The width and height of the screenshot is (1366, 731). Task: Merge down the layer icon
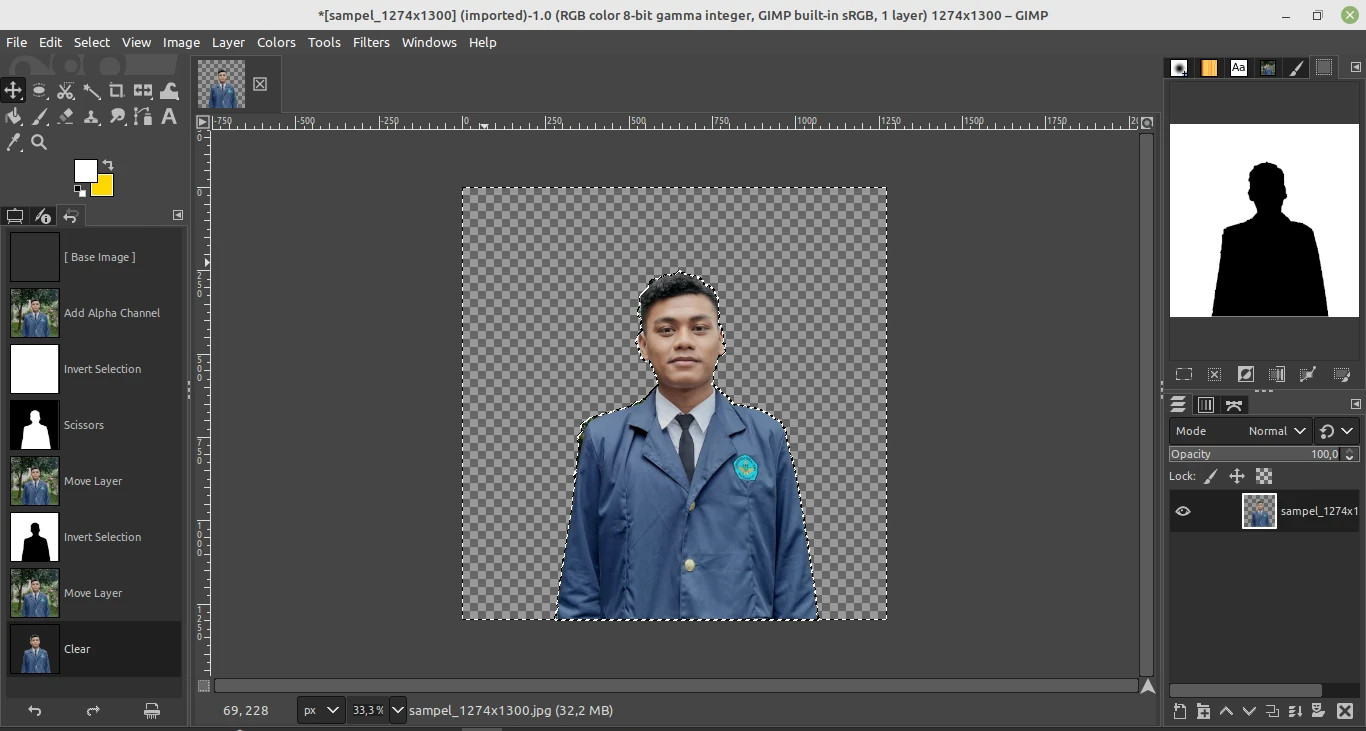(1295, 711)
